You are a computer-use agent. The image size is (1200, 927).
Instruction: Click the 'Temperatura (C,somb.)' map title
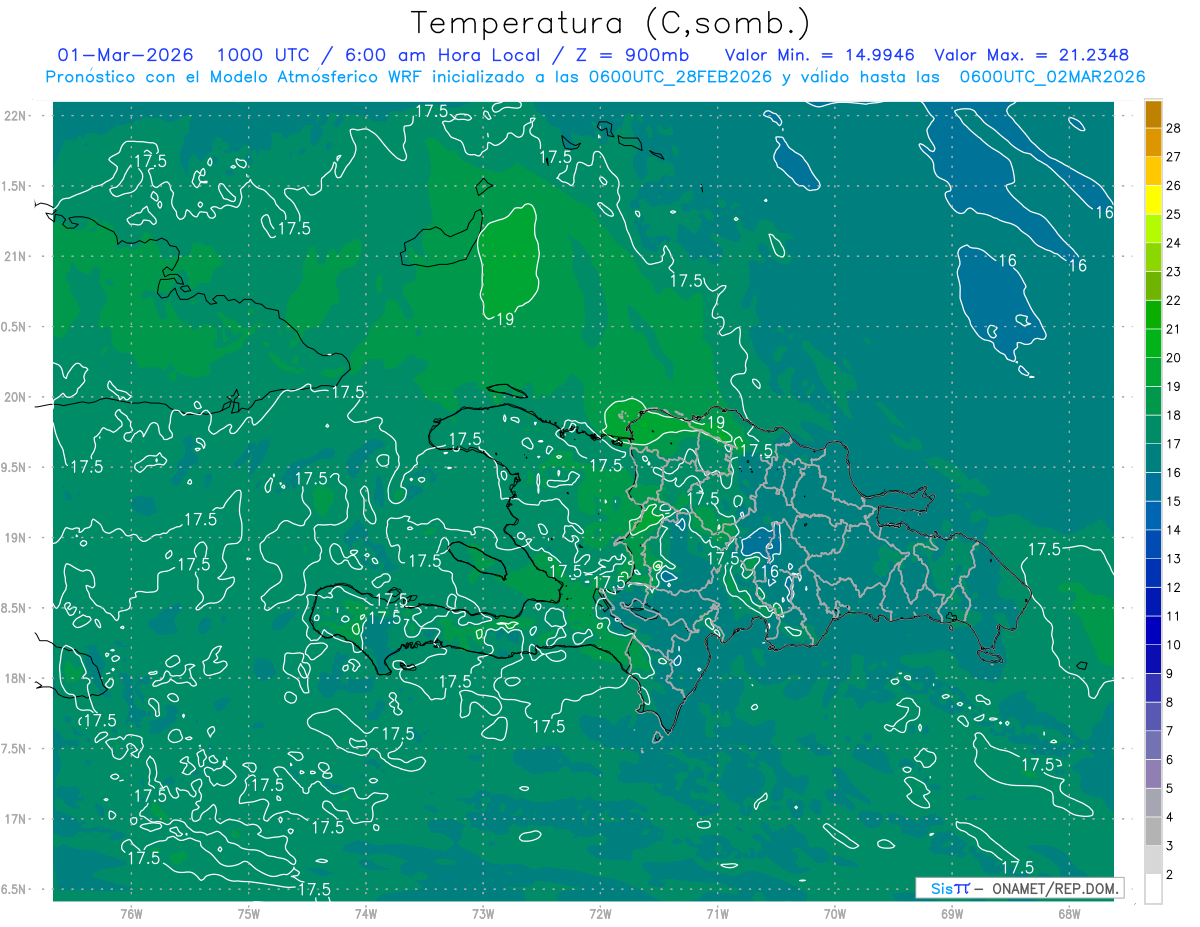[x=611, y=23]
